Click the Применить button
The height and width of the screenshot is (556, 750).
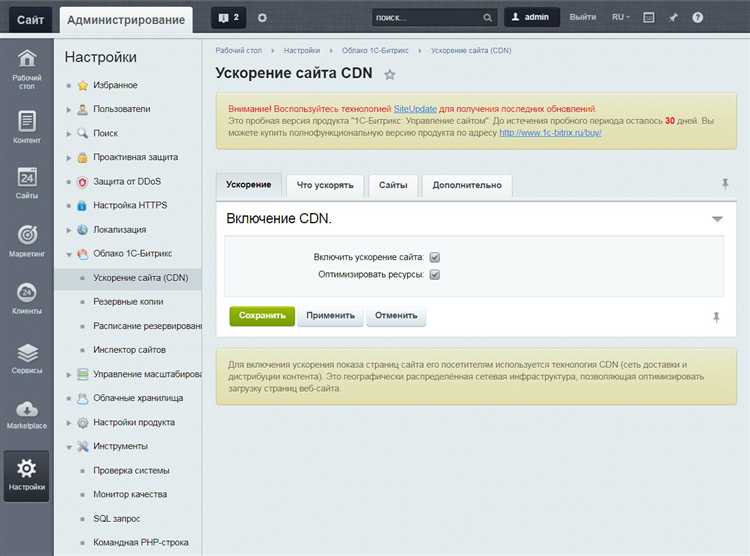(331, 316)
